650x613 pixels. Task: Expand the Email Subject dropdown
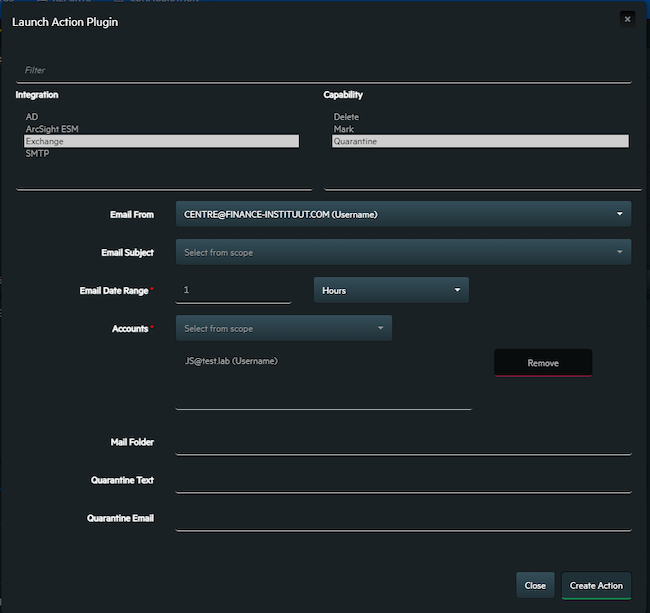pos(403,252)
